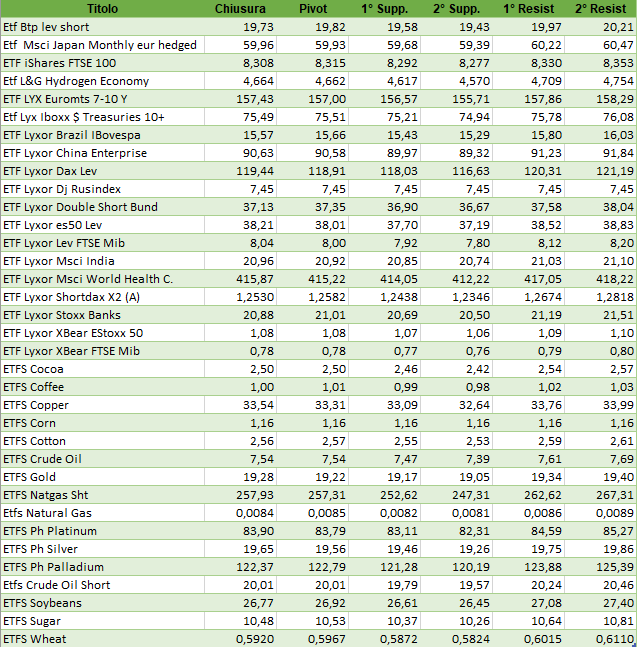Select ETF LYX Euromts 7-10 Y cell
637x647 pixels.
coord(102,99)
